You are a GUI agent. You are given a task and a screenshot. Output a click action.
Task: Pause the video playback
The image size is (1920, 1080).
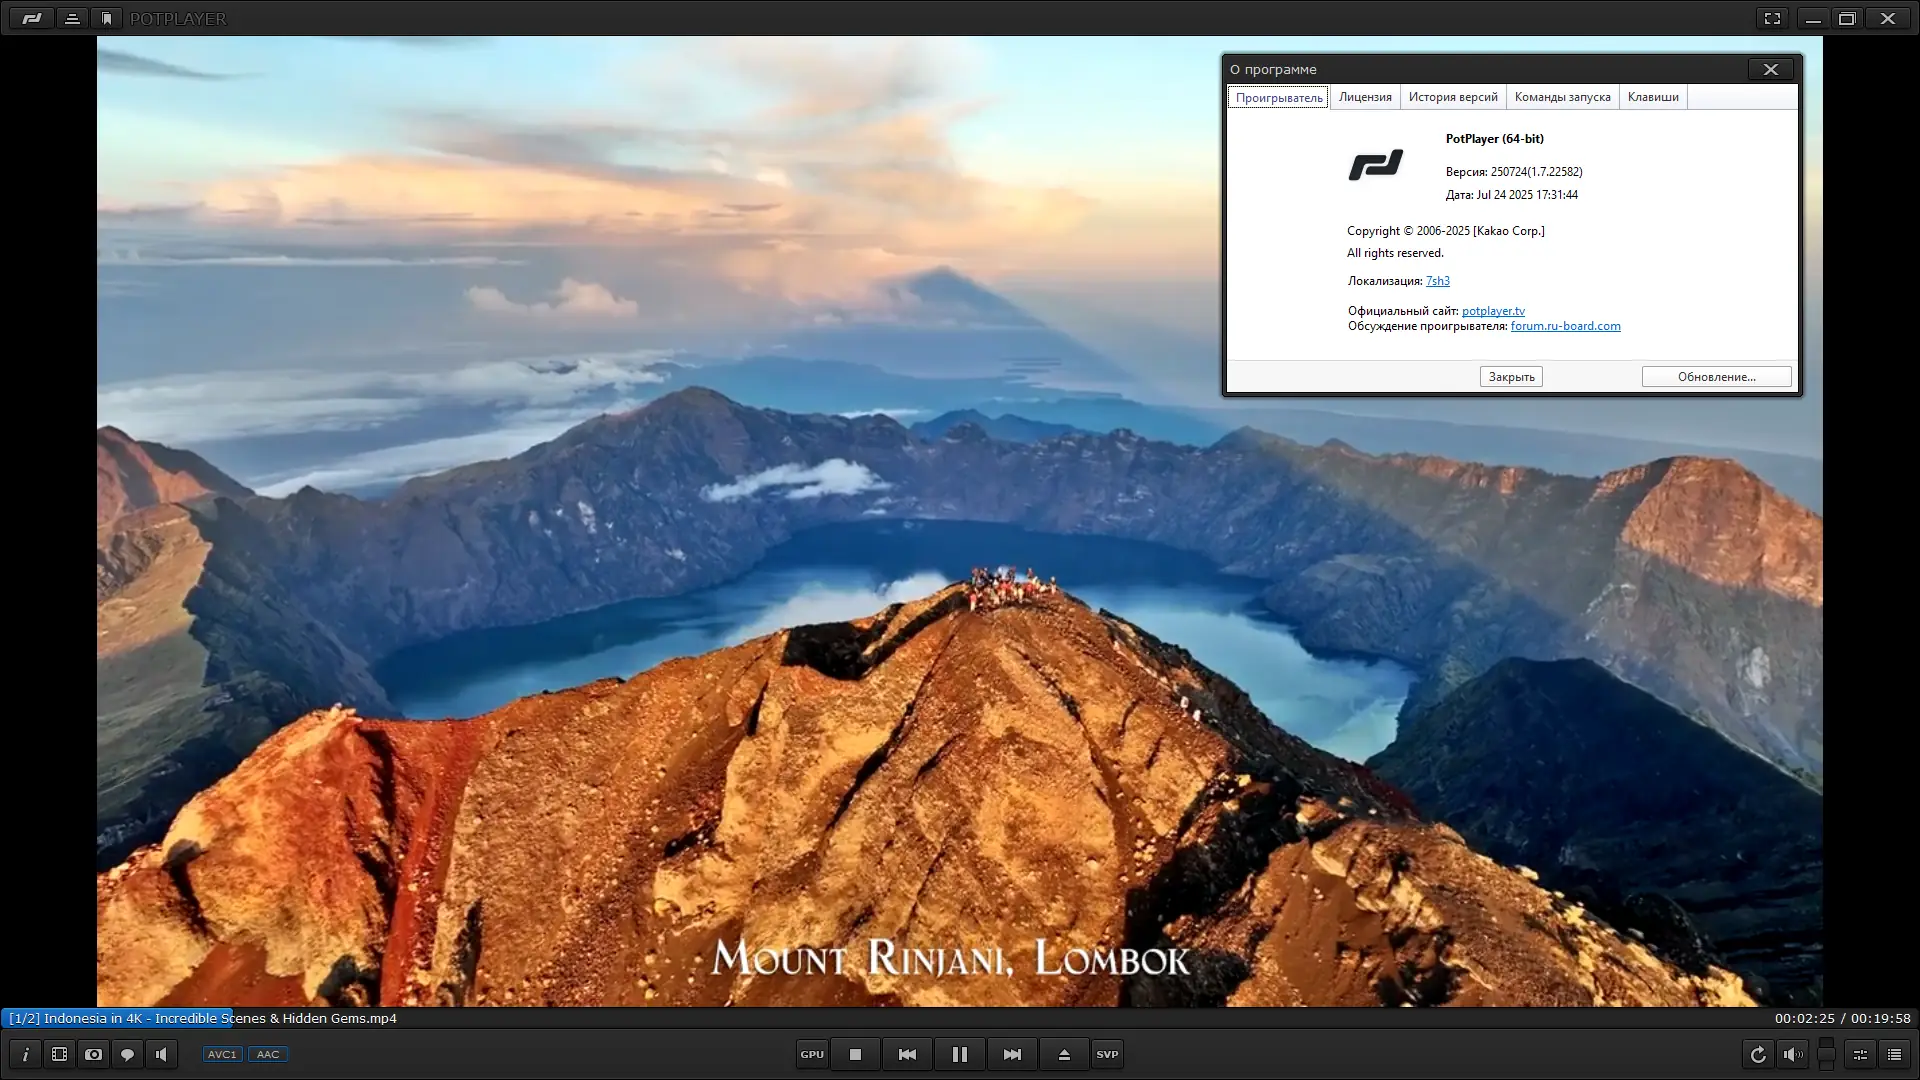959,1054
